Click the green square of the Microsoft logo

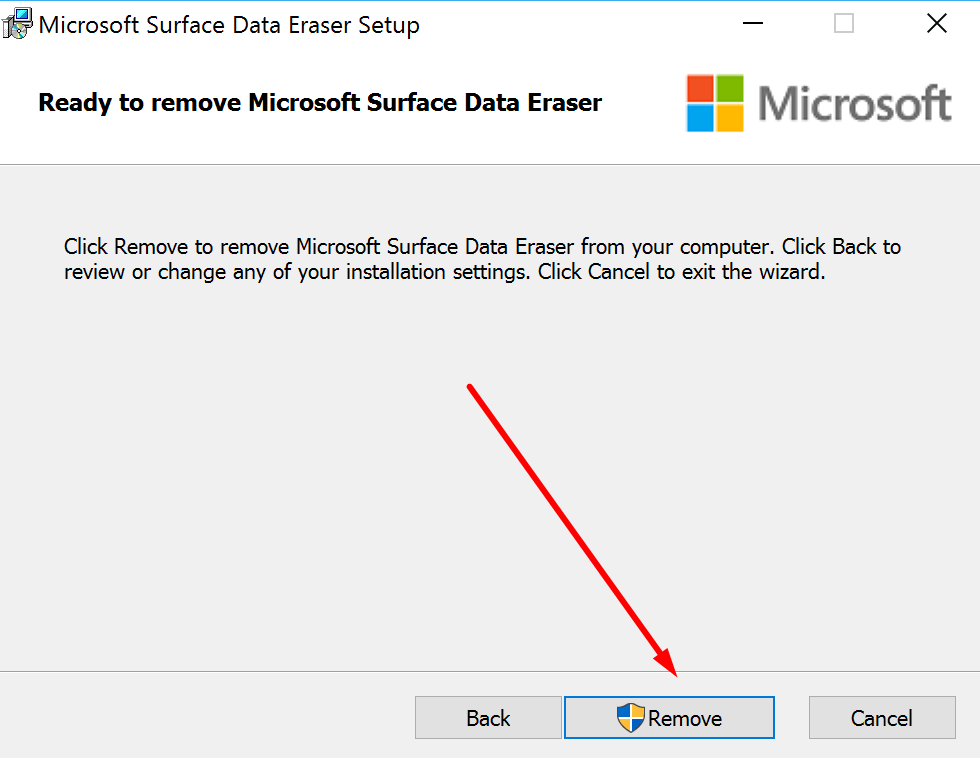(x=730, y=88)
